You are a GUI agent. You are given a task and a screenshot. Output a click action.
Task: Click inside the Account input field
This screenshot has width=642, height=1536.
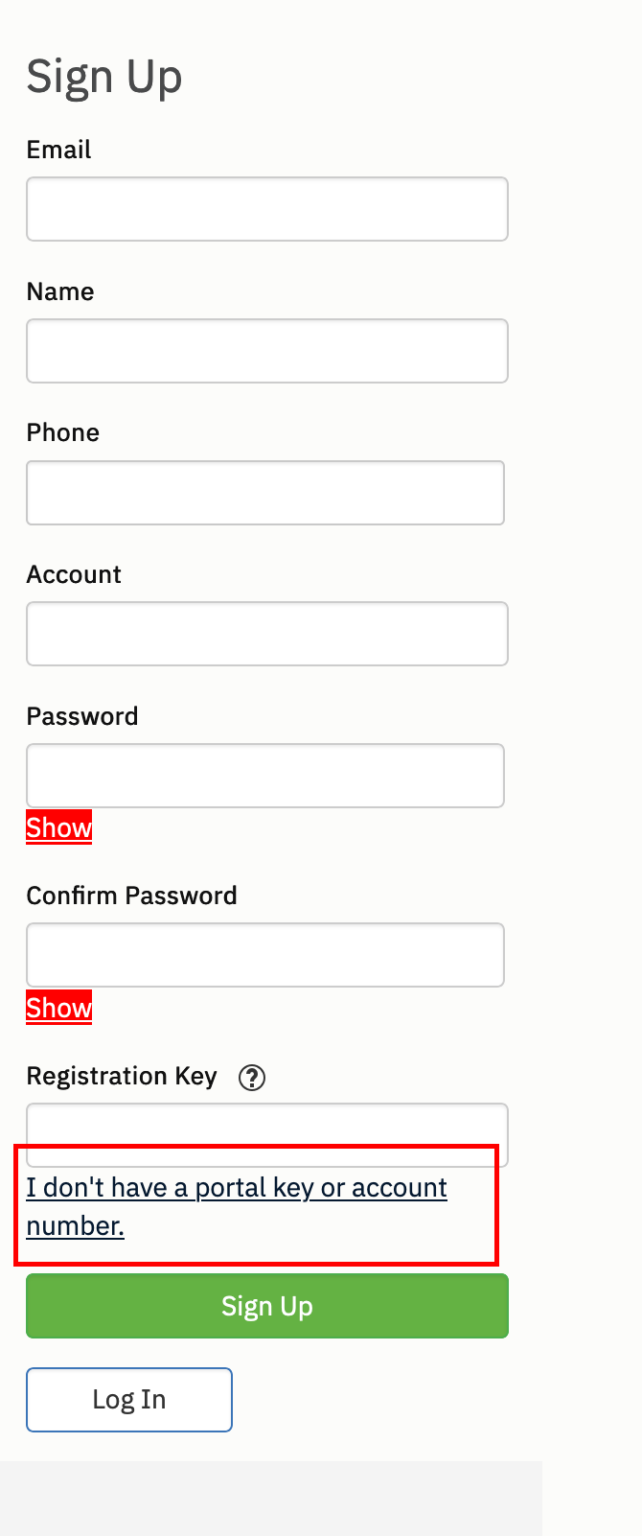[267, 633]
